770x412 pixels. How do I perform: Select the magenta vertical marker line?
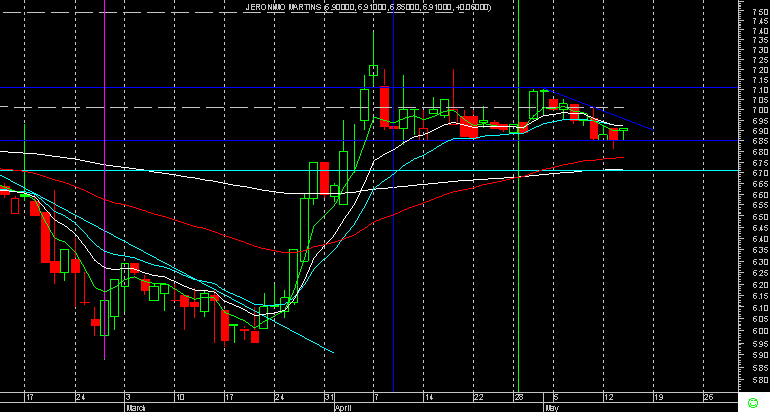[105, 180]
